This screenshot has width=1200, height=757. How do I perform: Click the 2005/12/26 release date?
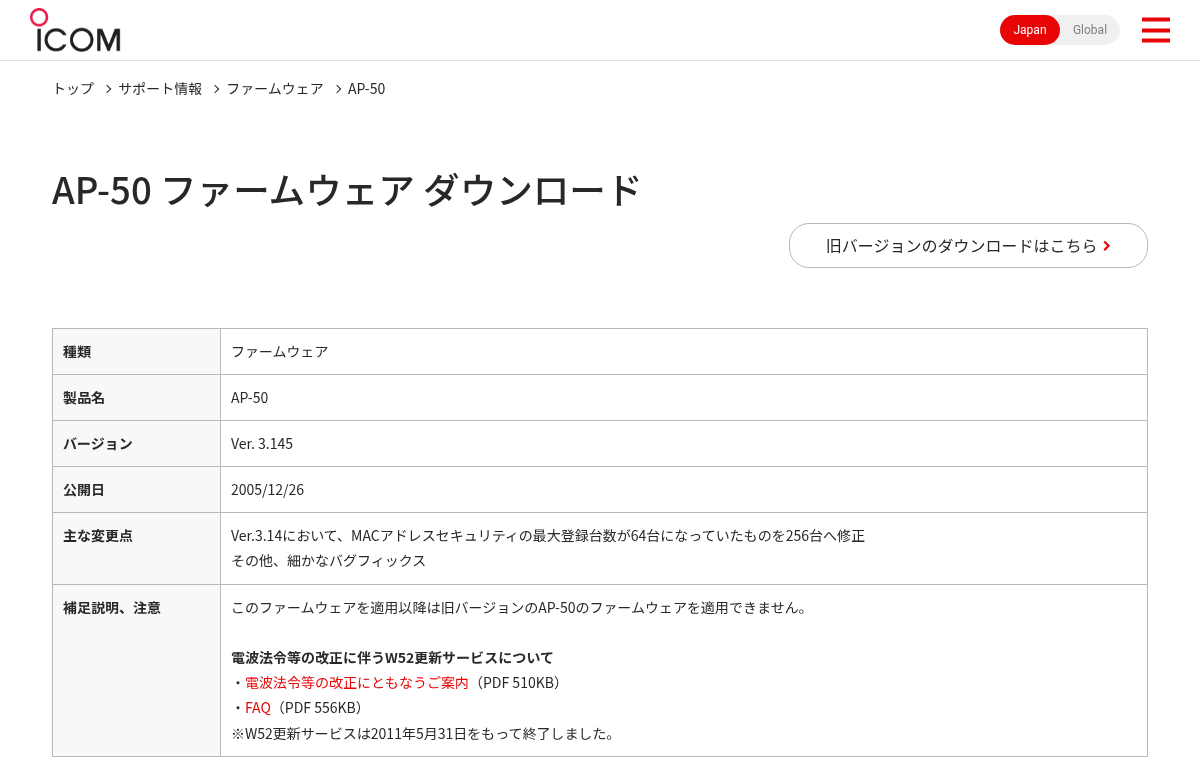point(267,489)
